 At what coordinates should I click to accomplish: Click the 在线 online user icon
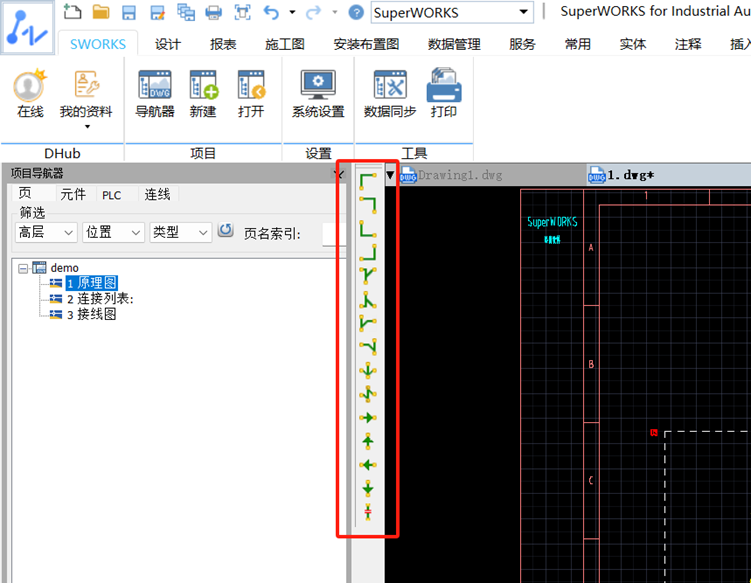tap(30, 94)
